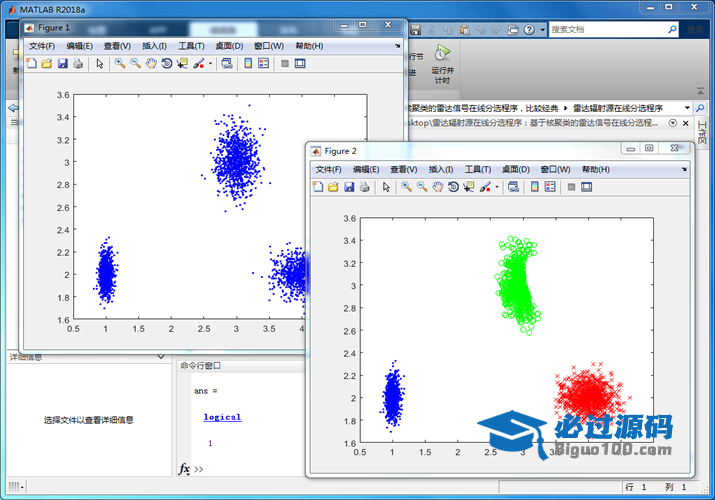Select Edit Plot arrow in Figure 1
715x500 pixels.
click(x=100, y=64)
